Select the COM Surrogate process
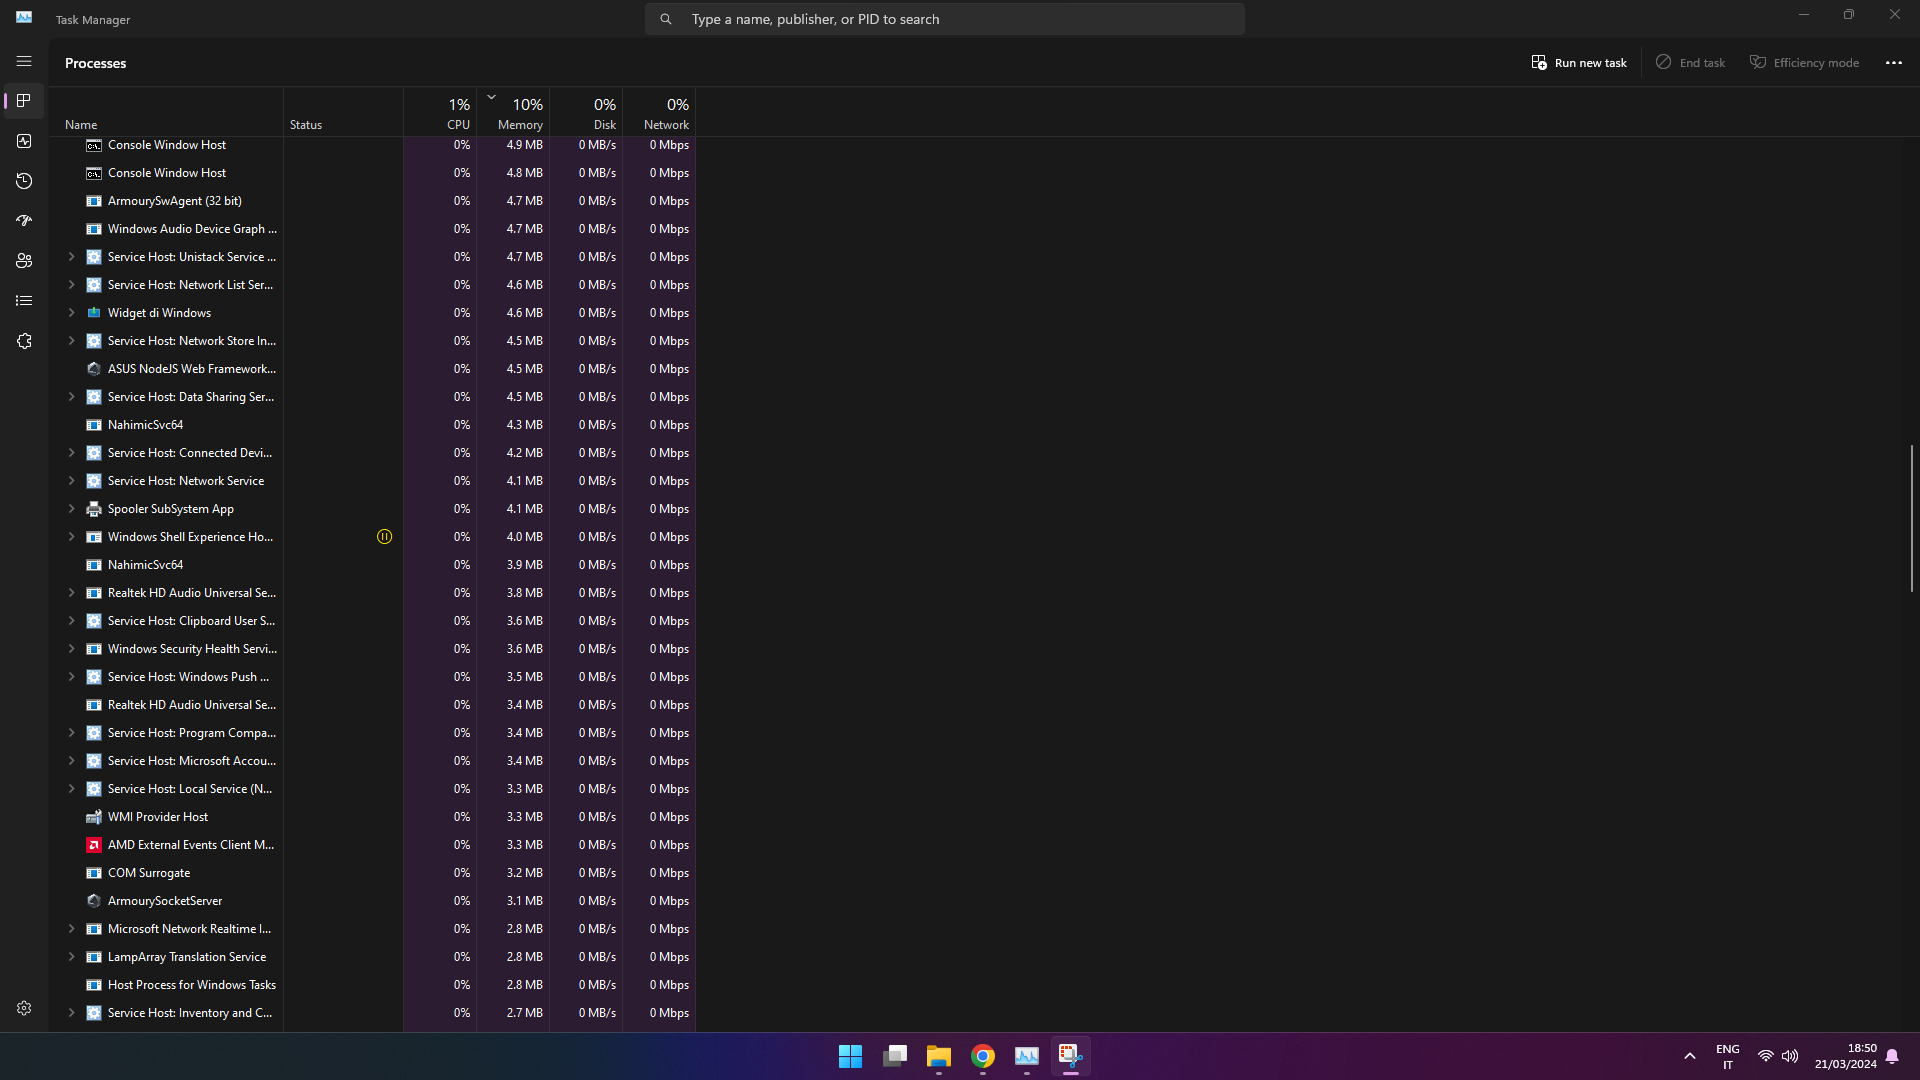Screen dimensions: 1920x1080 coord(372,873)
